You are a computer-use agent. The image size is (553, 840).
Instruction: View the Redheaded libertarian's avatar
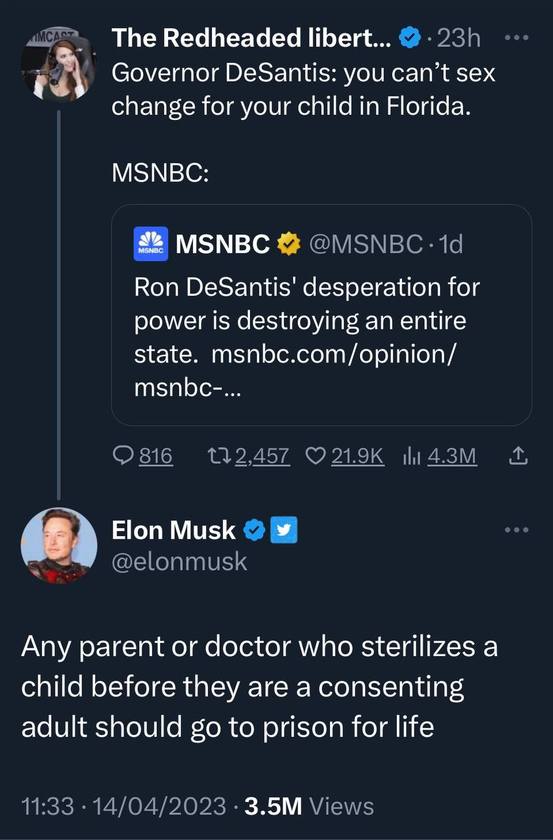click(59, 65)
